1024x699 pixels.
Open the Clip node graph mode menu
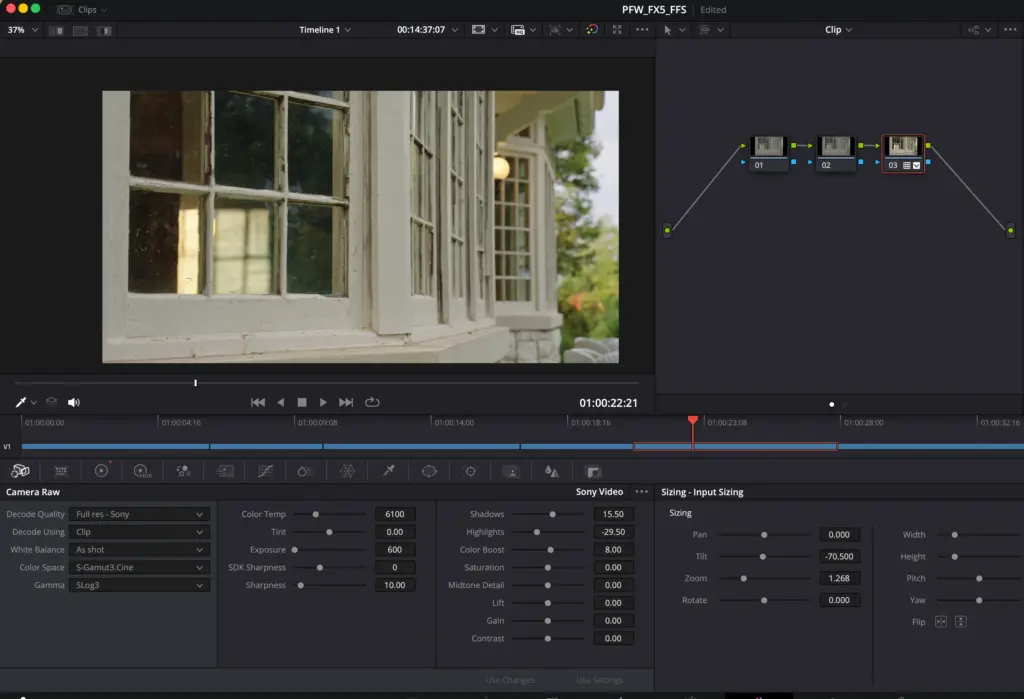tap(838, 29)
